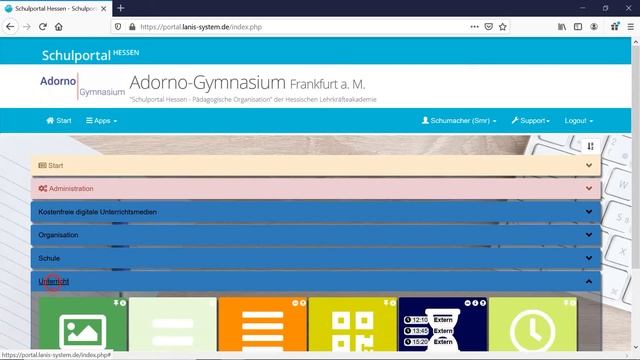Expand the Administration section chevron
The height and width of the screenshot is (360, 640).
pos(589,189)
